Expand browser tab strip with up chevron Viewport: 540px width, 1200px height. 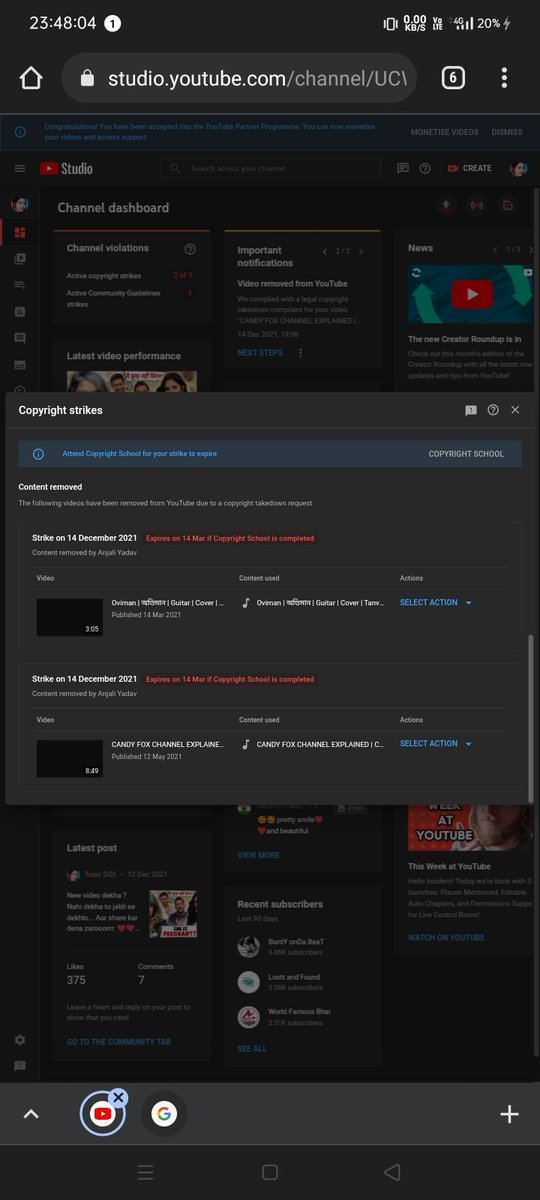(x=31, y=1114)
